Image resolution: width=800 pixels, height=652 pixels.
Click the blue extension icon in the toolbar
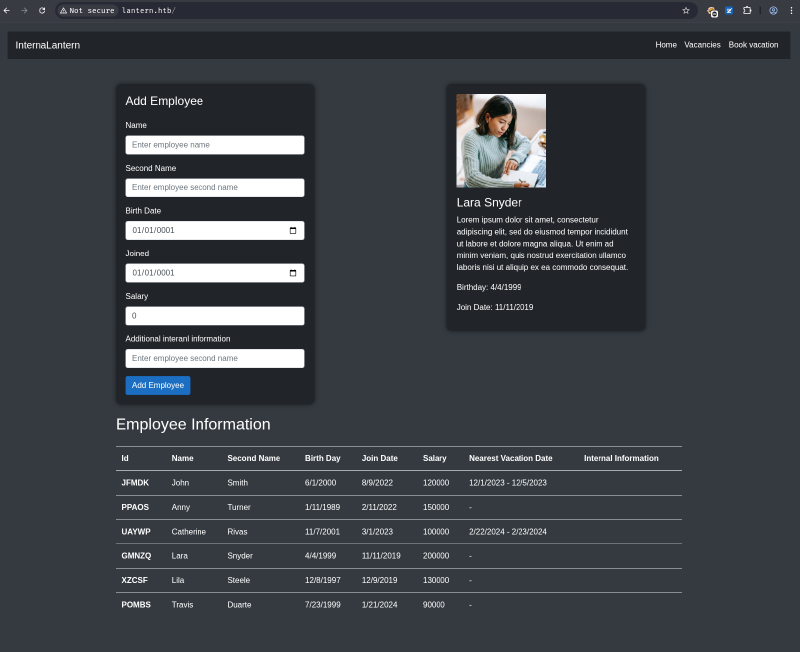(x=728, y=11)
